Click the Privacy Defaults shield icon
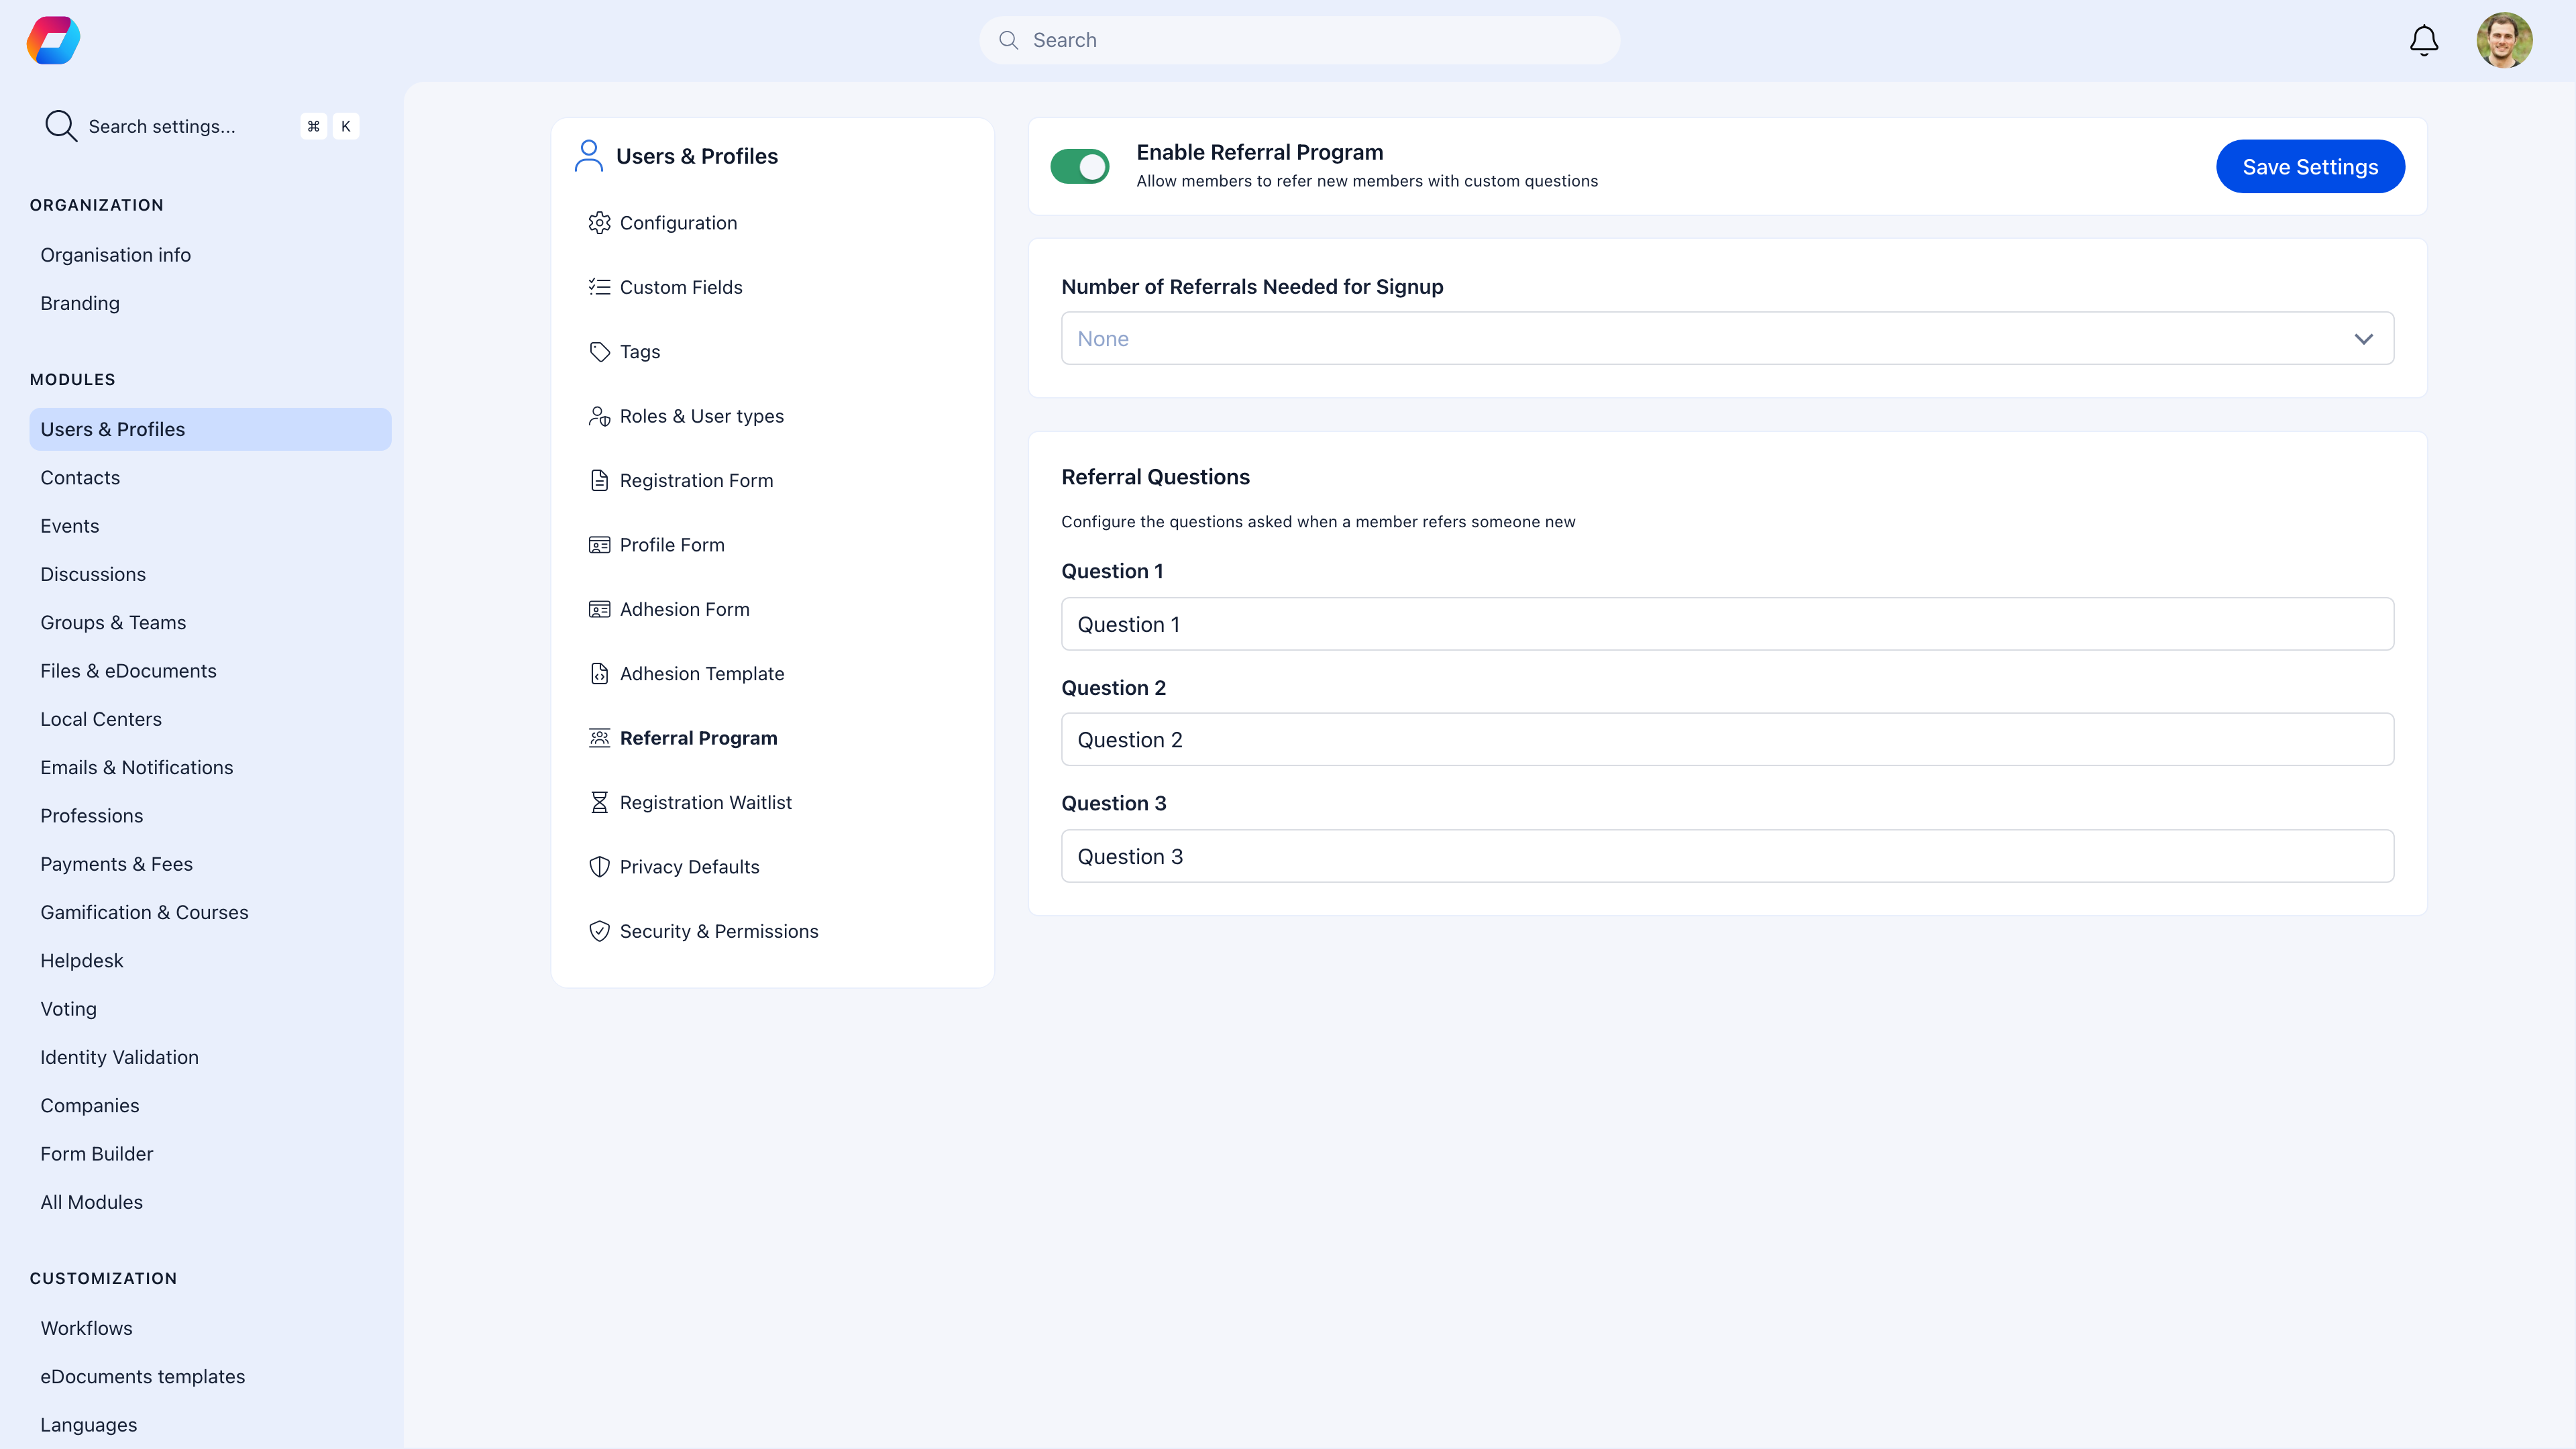The width and height of the screenshot is (2576, 1449). 600,866
